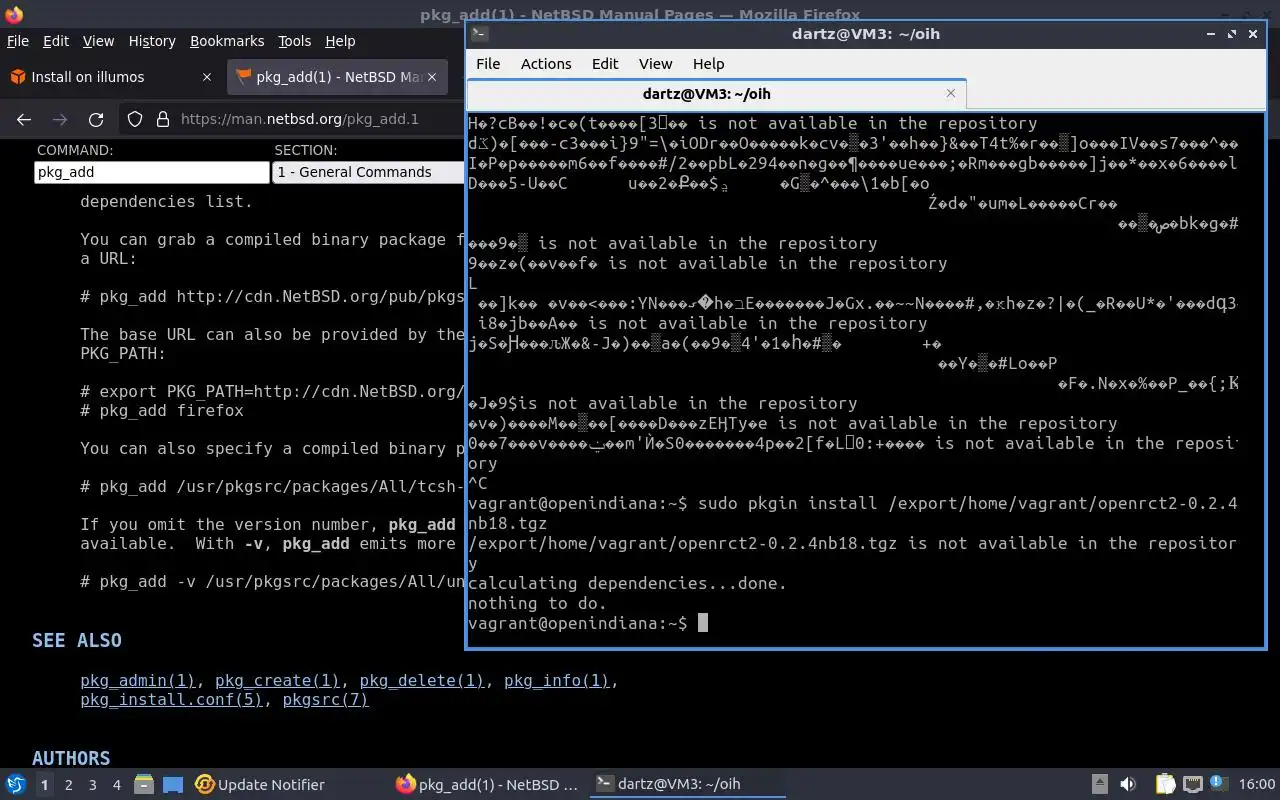Close the 'Install on illumos' tab
Viewport: 1280px width, 800px height.
click(207, 77)
